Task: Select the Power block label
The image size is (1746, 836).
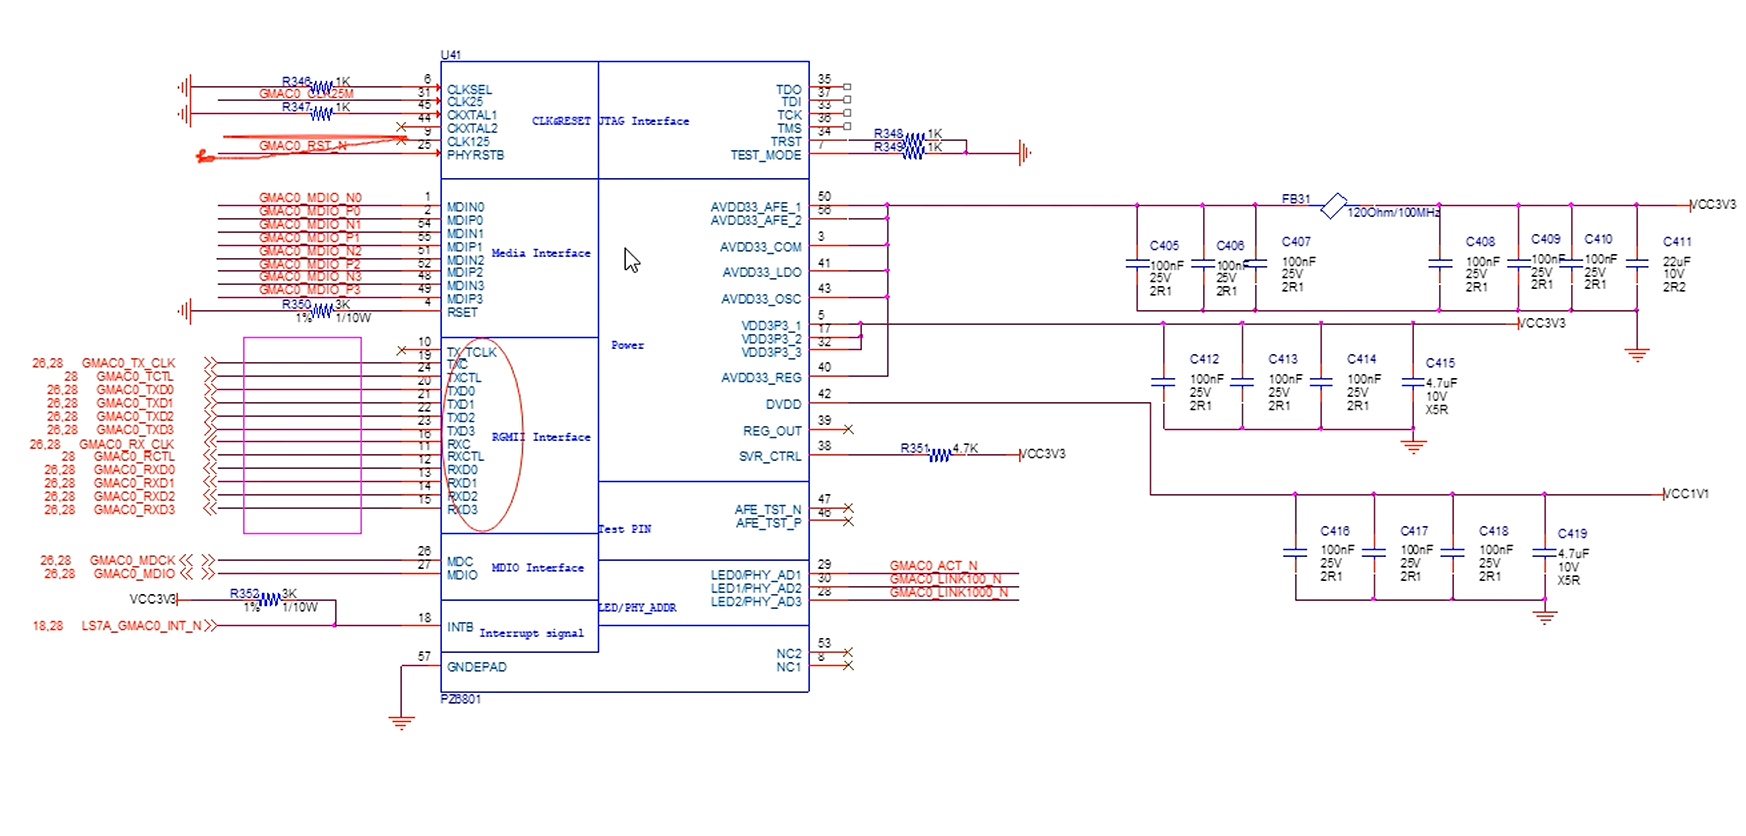Action: (x=628, y=345)
